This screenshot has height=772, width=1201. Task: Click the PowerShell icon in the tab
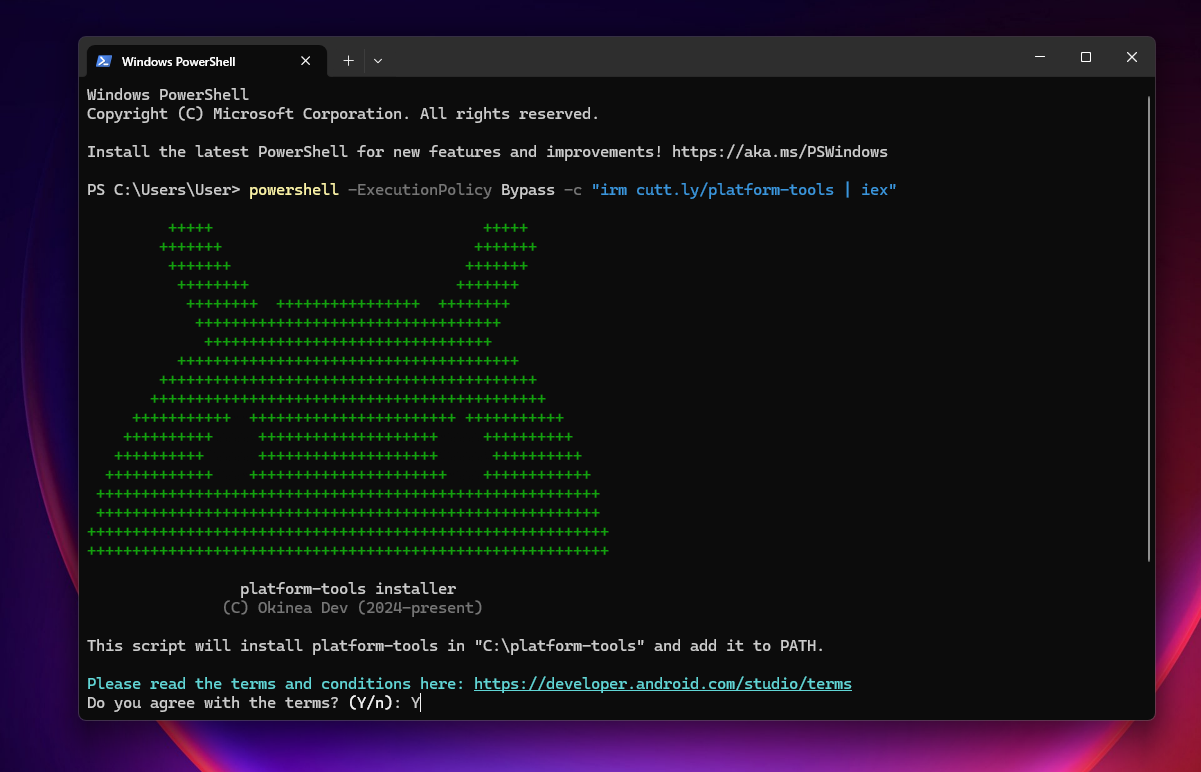point(104,61)
